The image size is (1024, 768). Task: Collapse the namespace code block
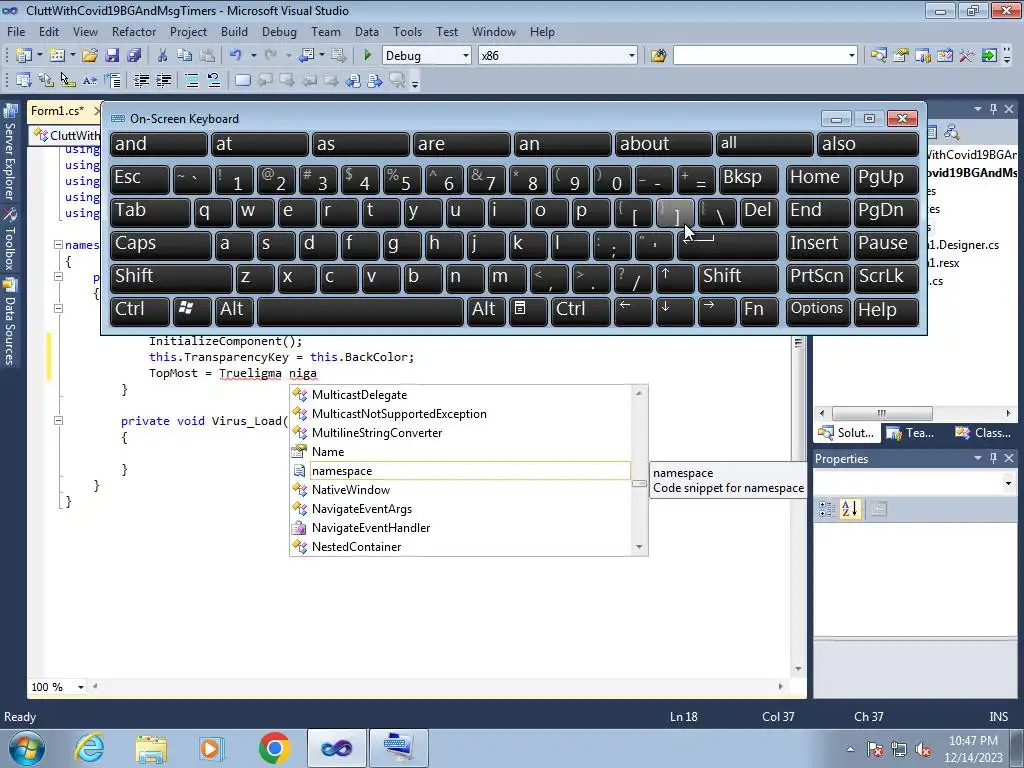tap(58, 245)
